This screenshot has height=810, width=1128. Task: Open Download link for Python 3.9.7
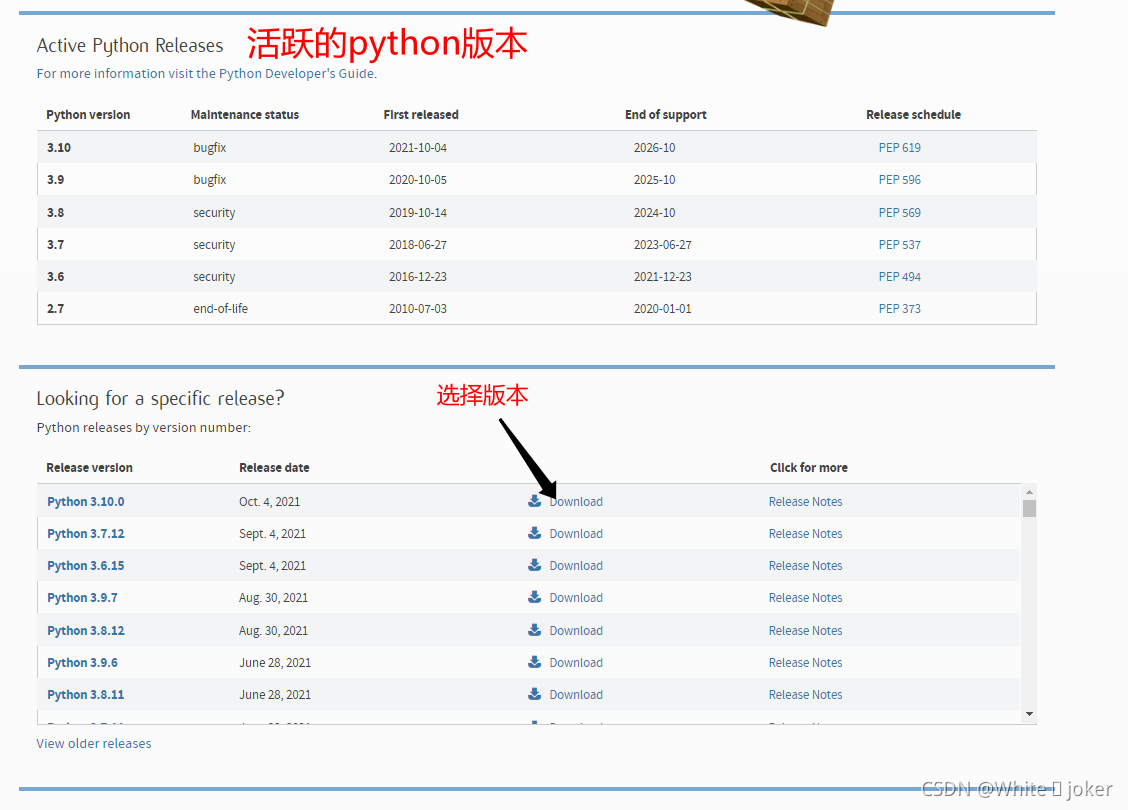pos(576,598)
